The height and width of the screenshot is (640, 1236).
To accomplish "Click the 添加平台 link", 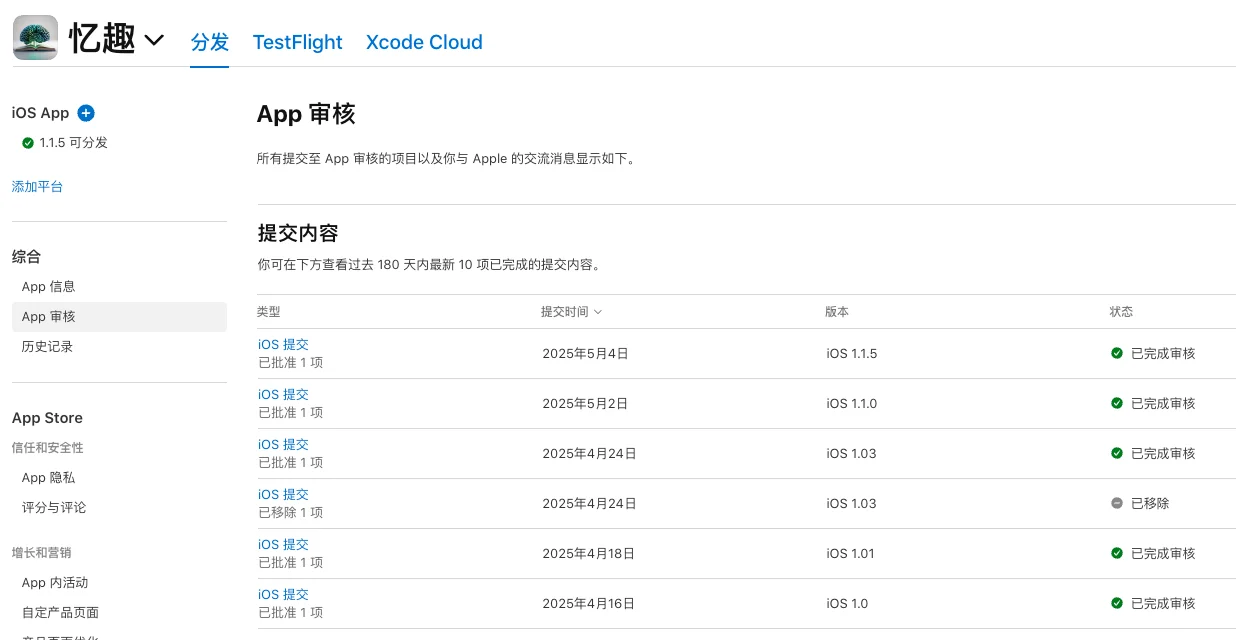I will pyautogui.click(x=37, y=186).
